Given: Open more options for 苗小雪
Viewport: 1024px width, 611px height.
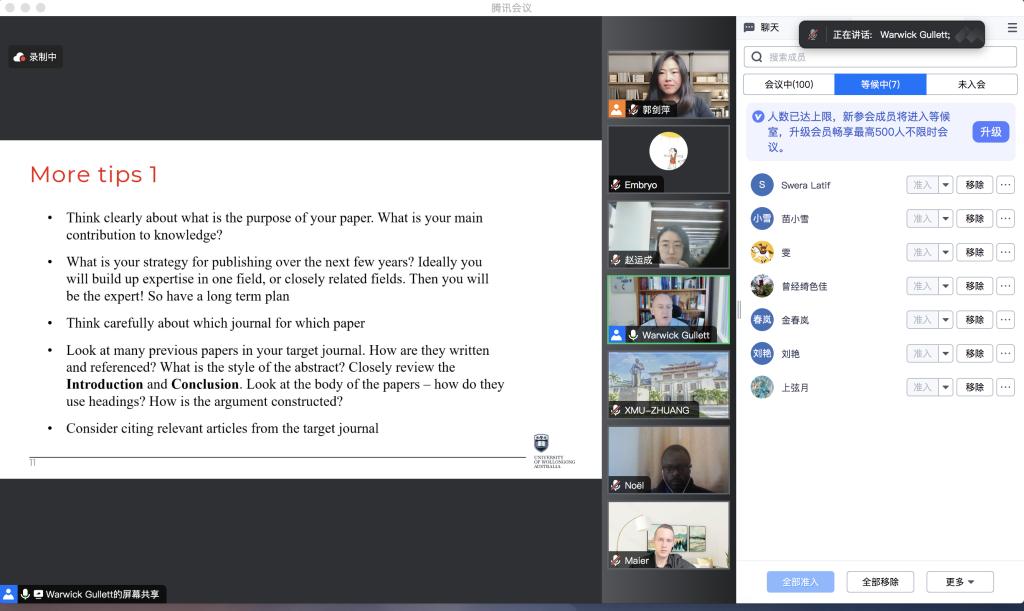Looking at the screenshot, I should 1005,219.
